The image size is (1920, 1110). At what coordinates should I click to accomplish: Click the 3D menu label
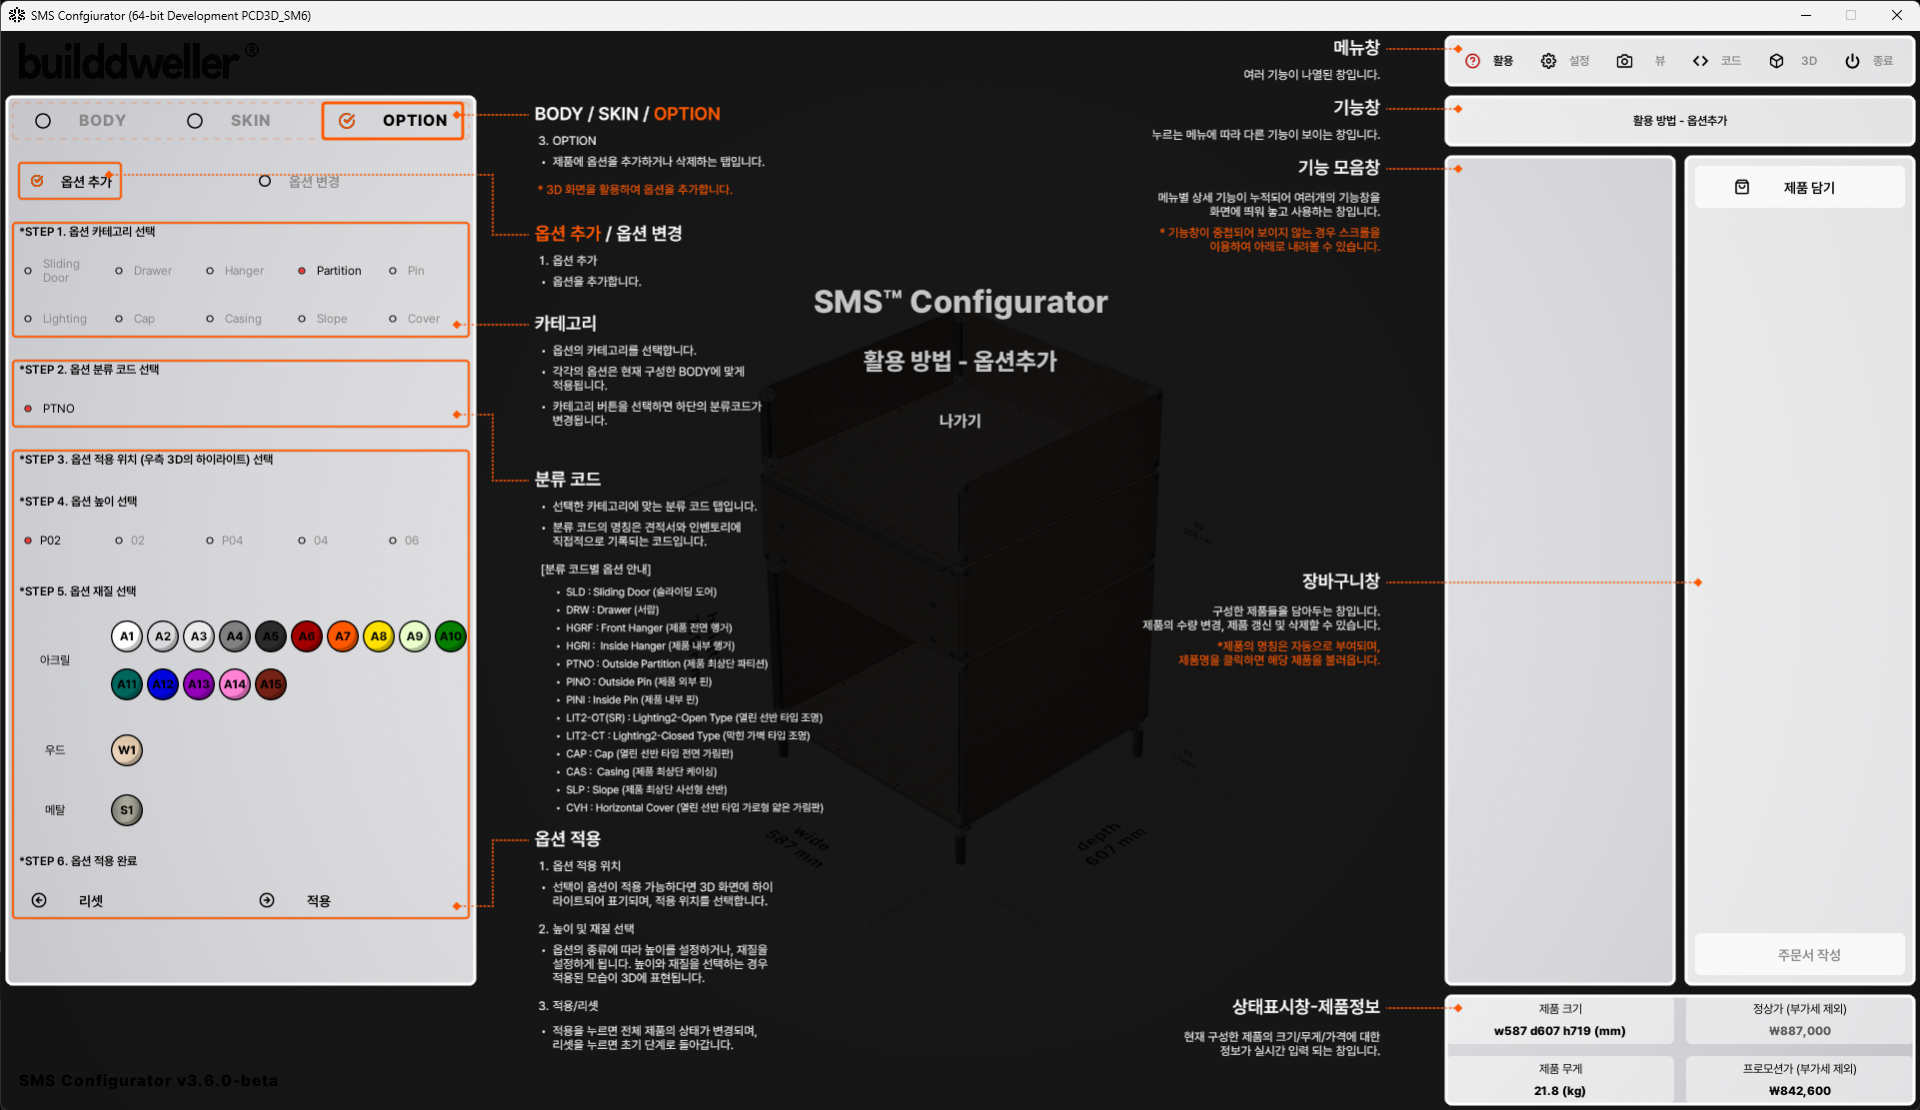pyautogui.click(x=1809, y=61)
